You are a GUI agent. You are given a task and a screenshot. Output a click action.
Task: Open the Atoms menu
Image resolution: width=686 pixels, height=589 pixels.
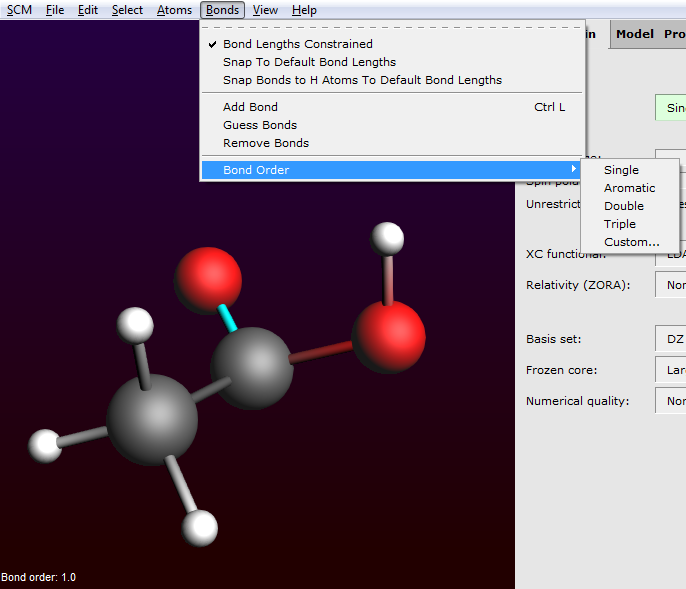pos(174,10)
